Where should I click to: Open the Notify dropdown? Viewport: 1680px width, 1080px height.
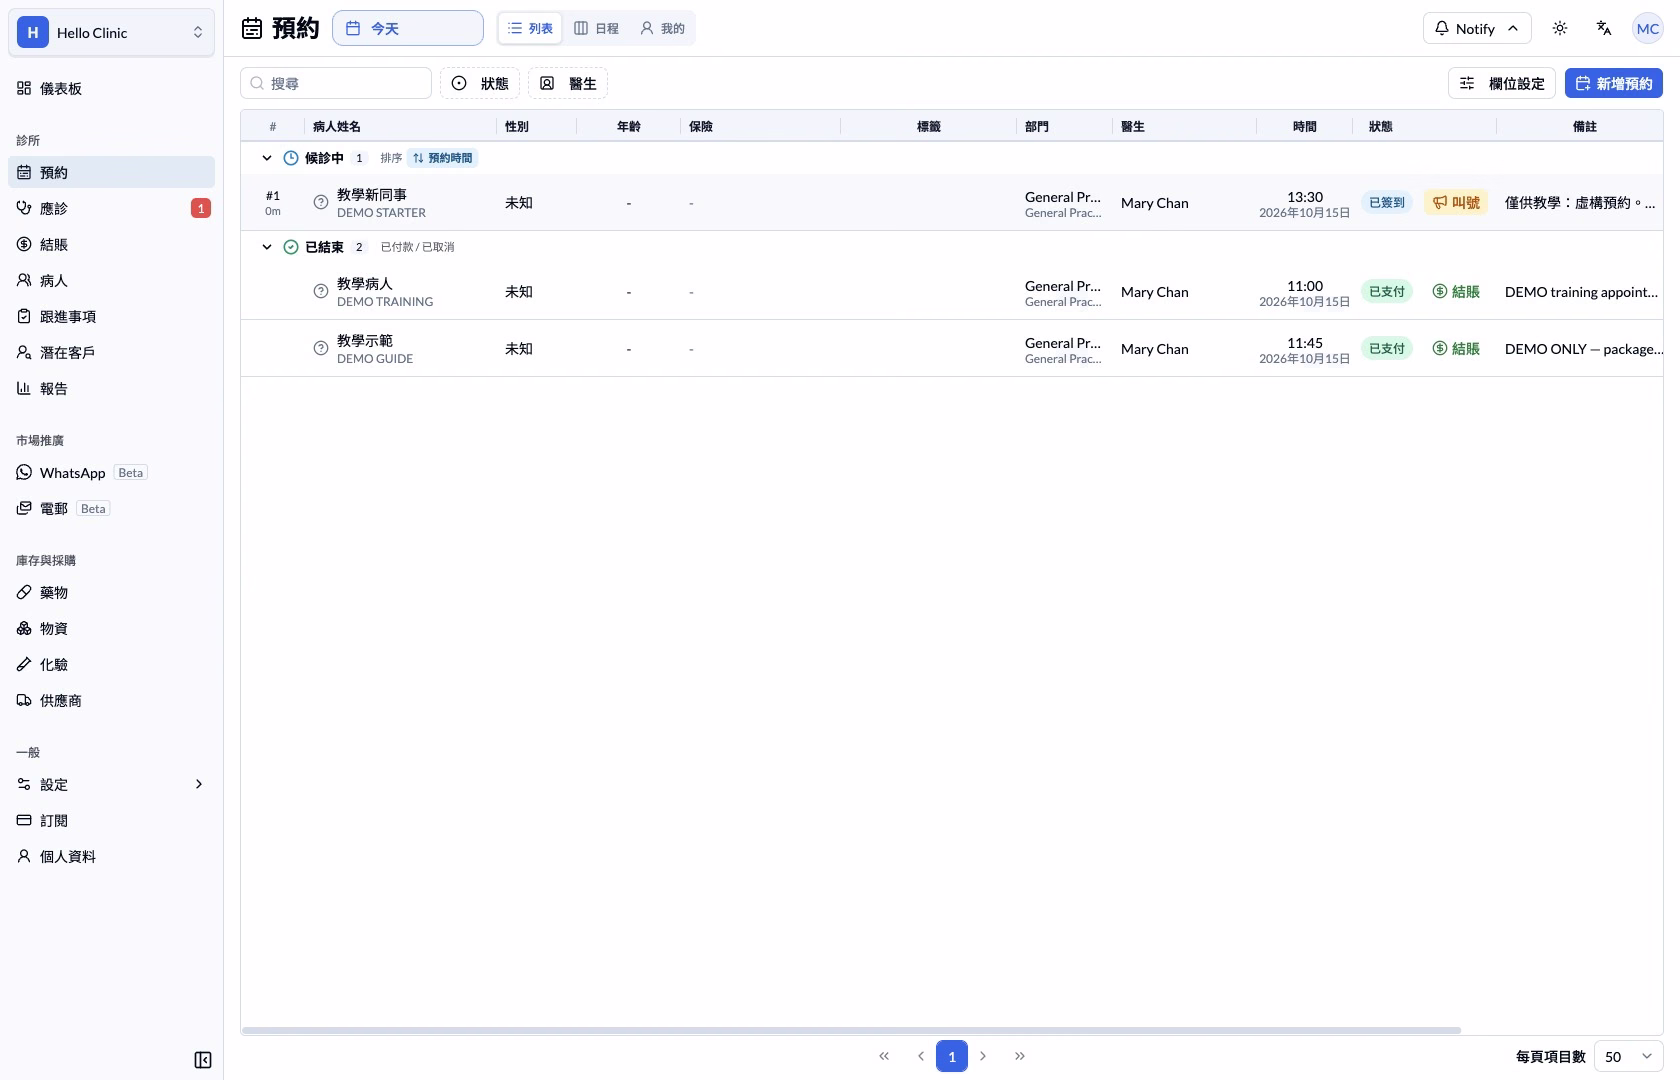[x=1477, y=28]
